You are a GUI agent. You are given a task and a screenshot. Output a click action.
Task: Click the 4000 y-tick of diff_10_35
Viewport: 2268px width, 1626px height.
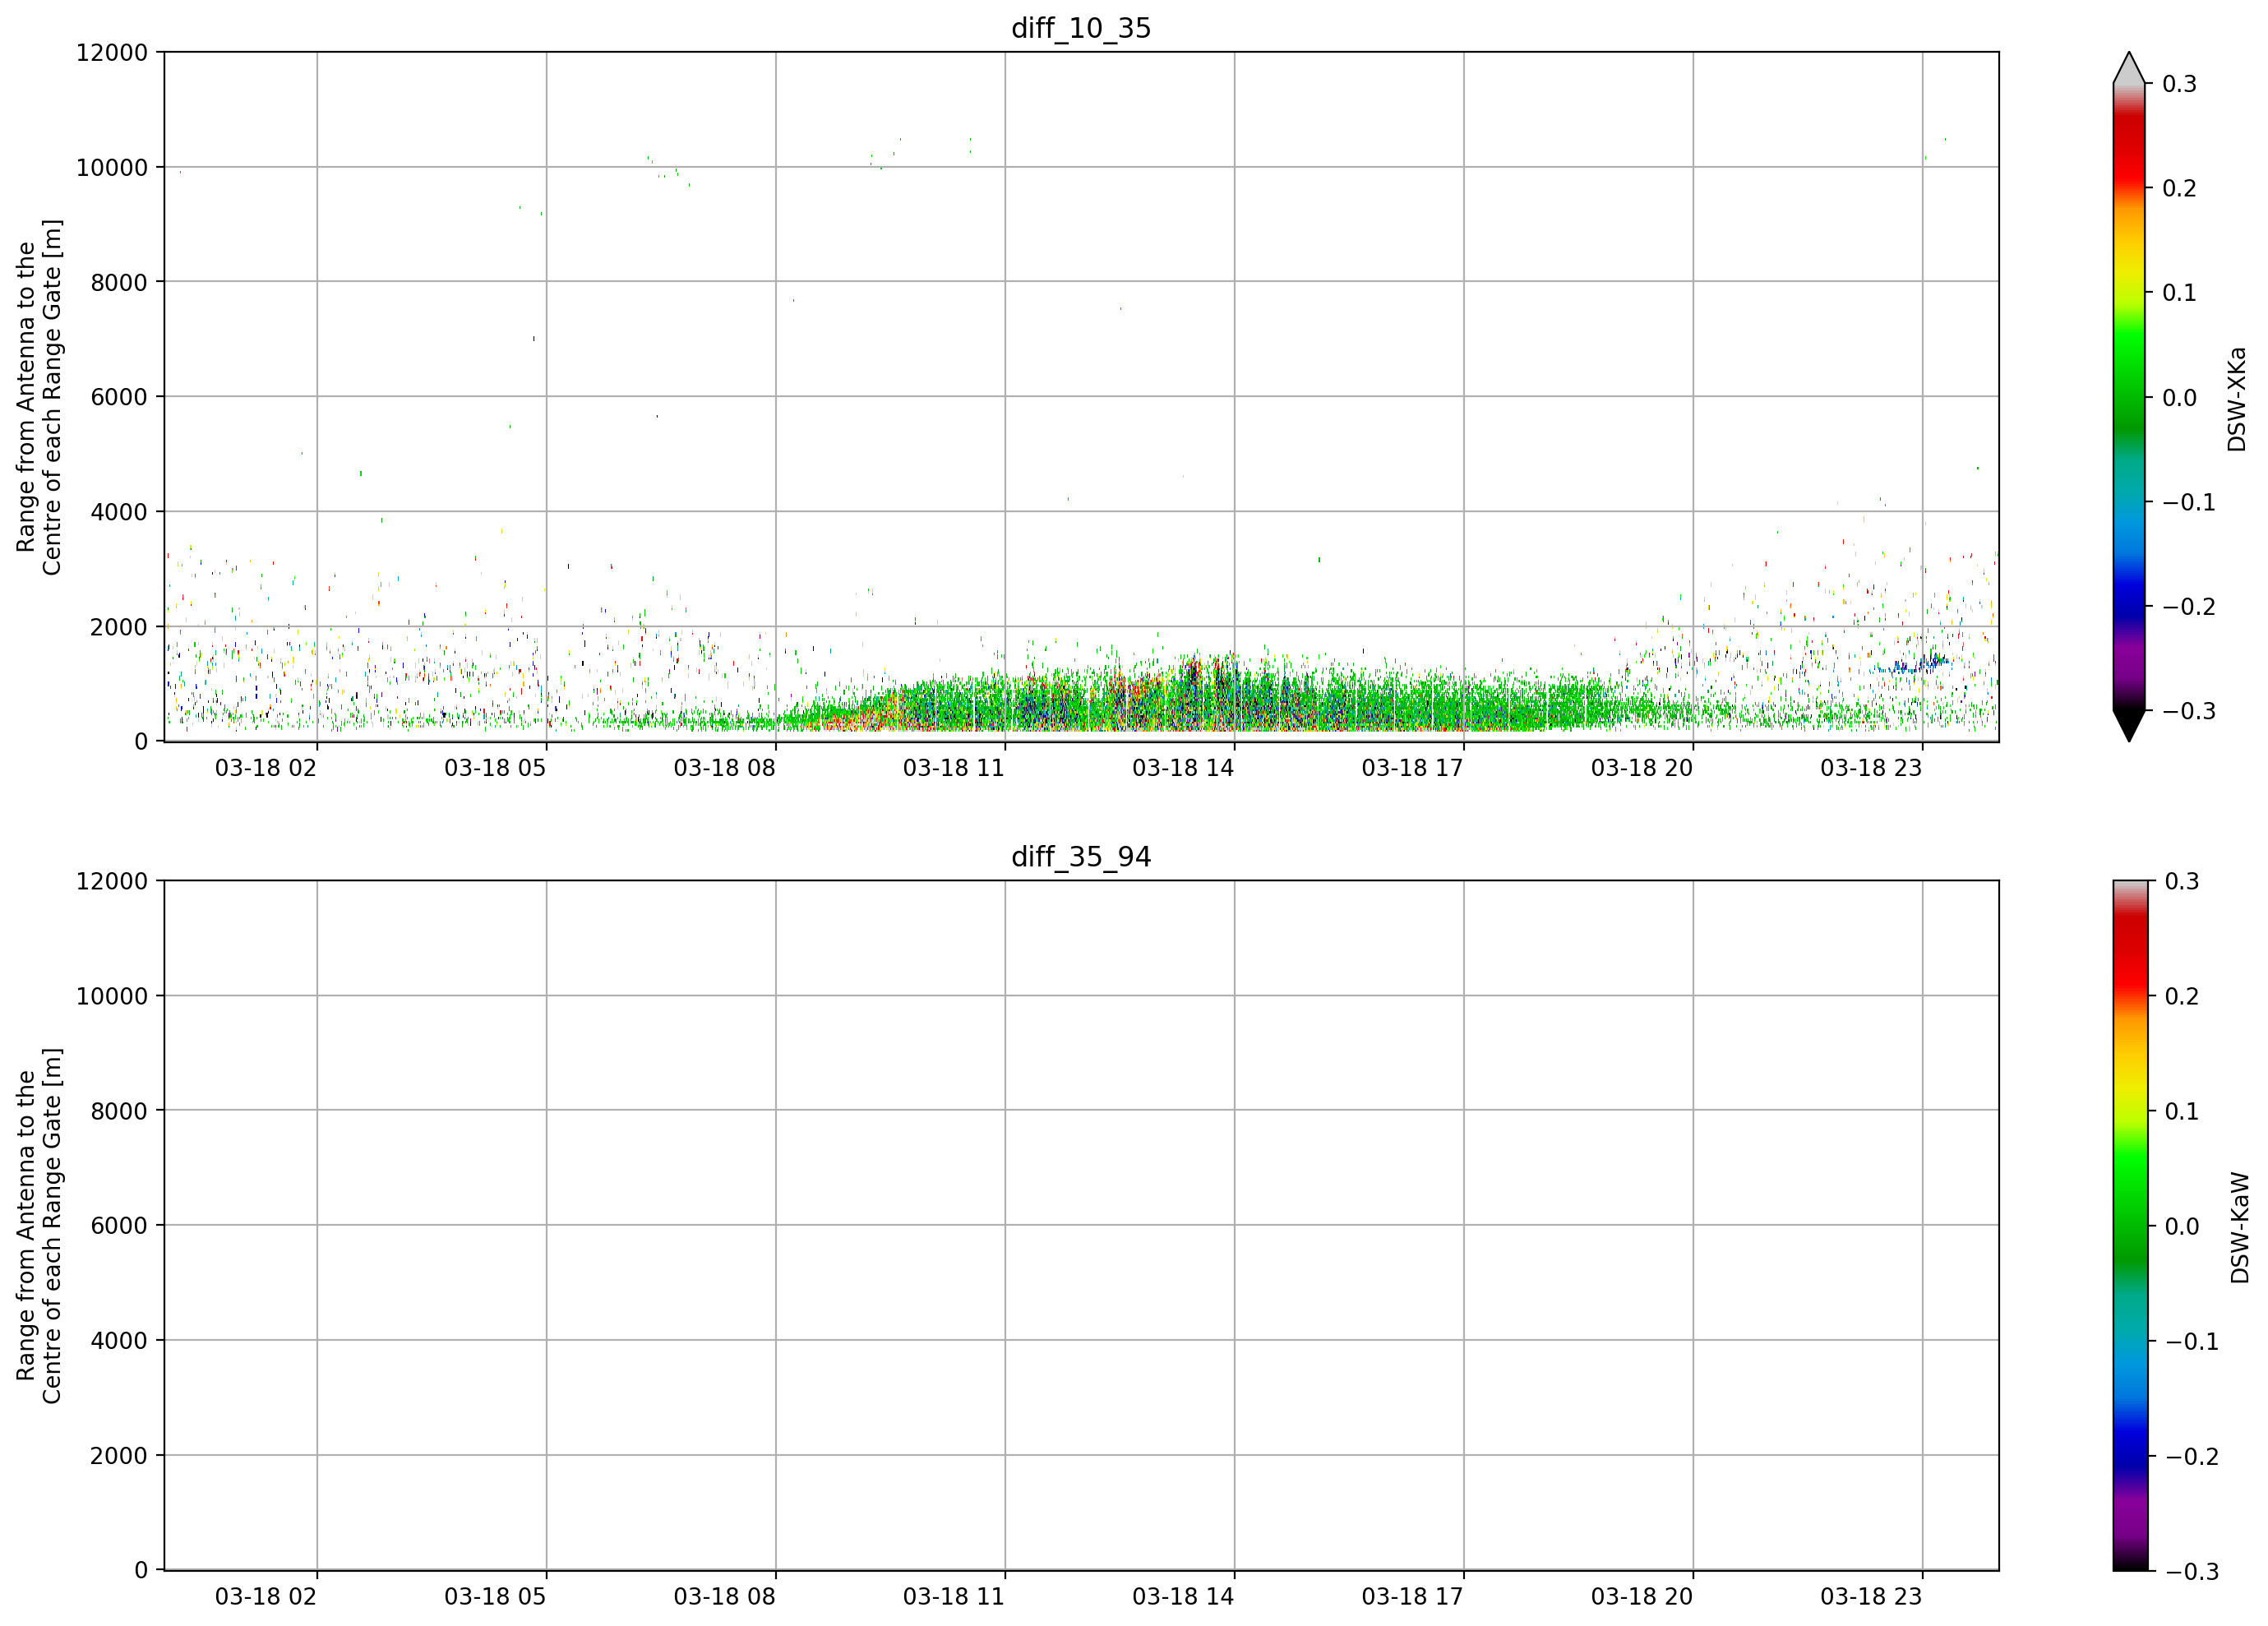[119, 512]
